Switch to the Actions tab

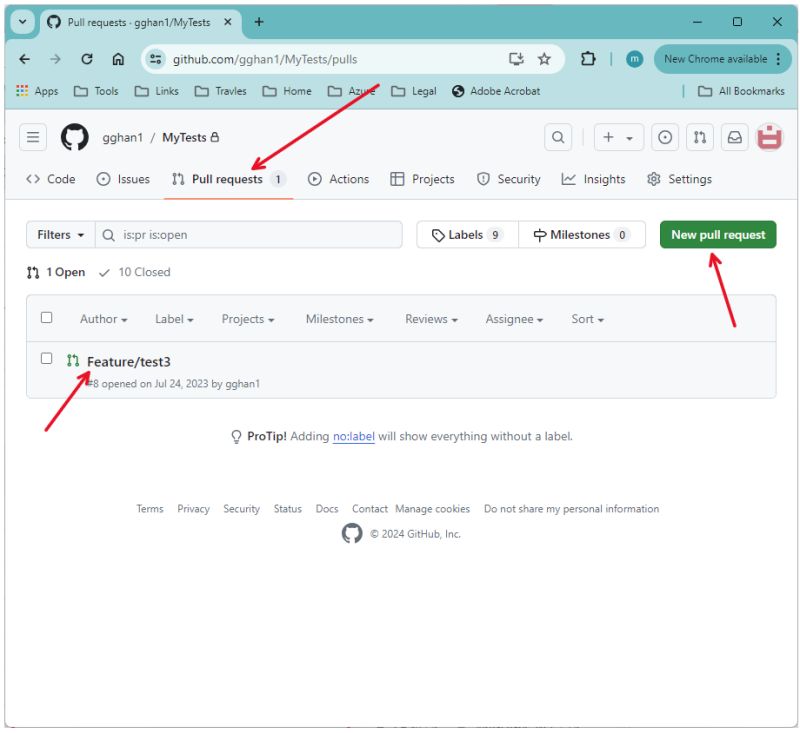[338, 179]
